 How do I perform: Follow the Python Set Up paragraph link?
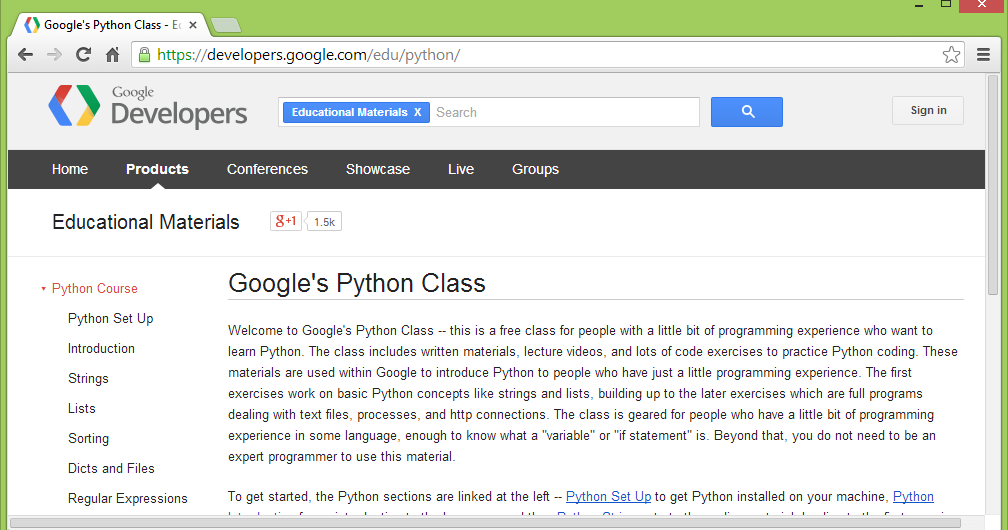click(x=608, y=496)
